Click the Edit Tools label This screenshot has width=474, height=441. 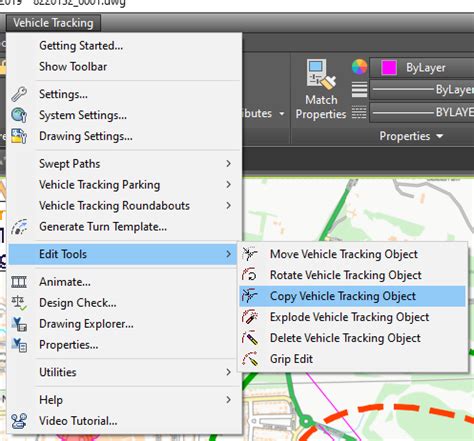pos(63,254)
